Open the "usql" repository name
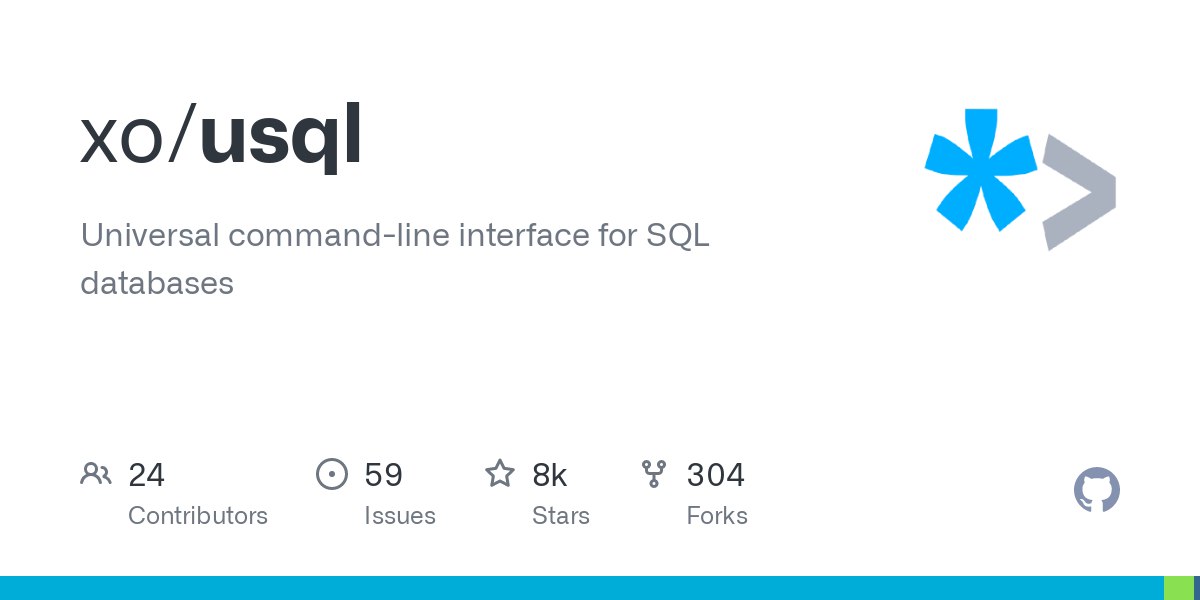1200x600 pixels. [x=281, y=139]
